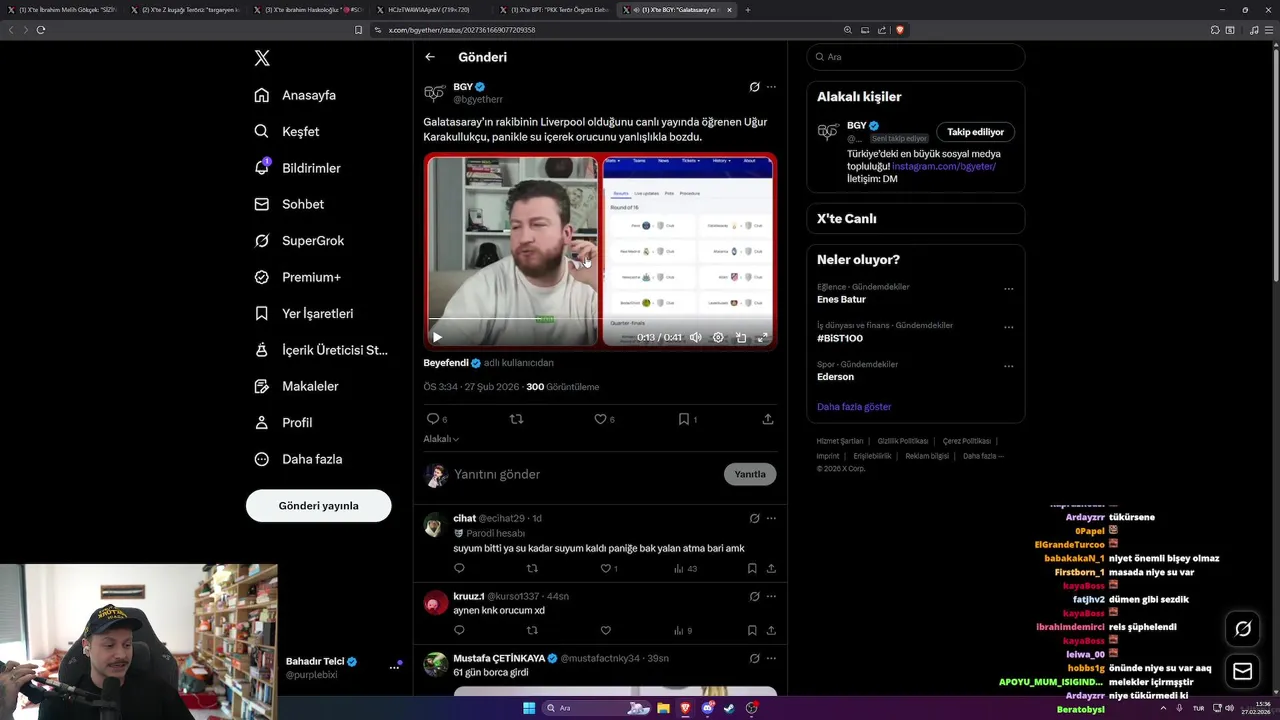Image resolution: width=1280 pixels, height=720 pixels.
Task: Open Bildirimler notifications
Action: tap(298, 168)
